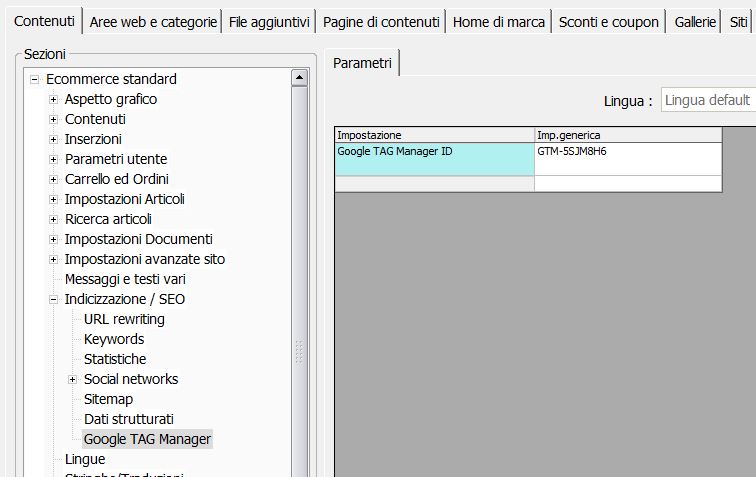This screenshot has width=756, height=477.
Task: Select Lingue tree item
Action: pos(85,460)
